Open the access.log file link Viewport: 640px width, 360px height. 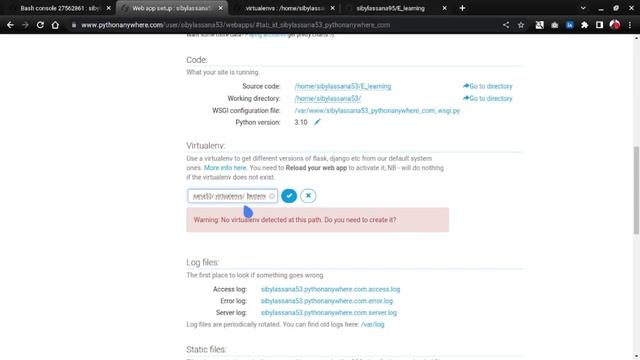tap(330, 289)
